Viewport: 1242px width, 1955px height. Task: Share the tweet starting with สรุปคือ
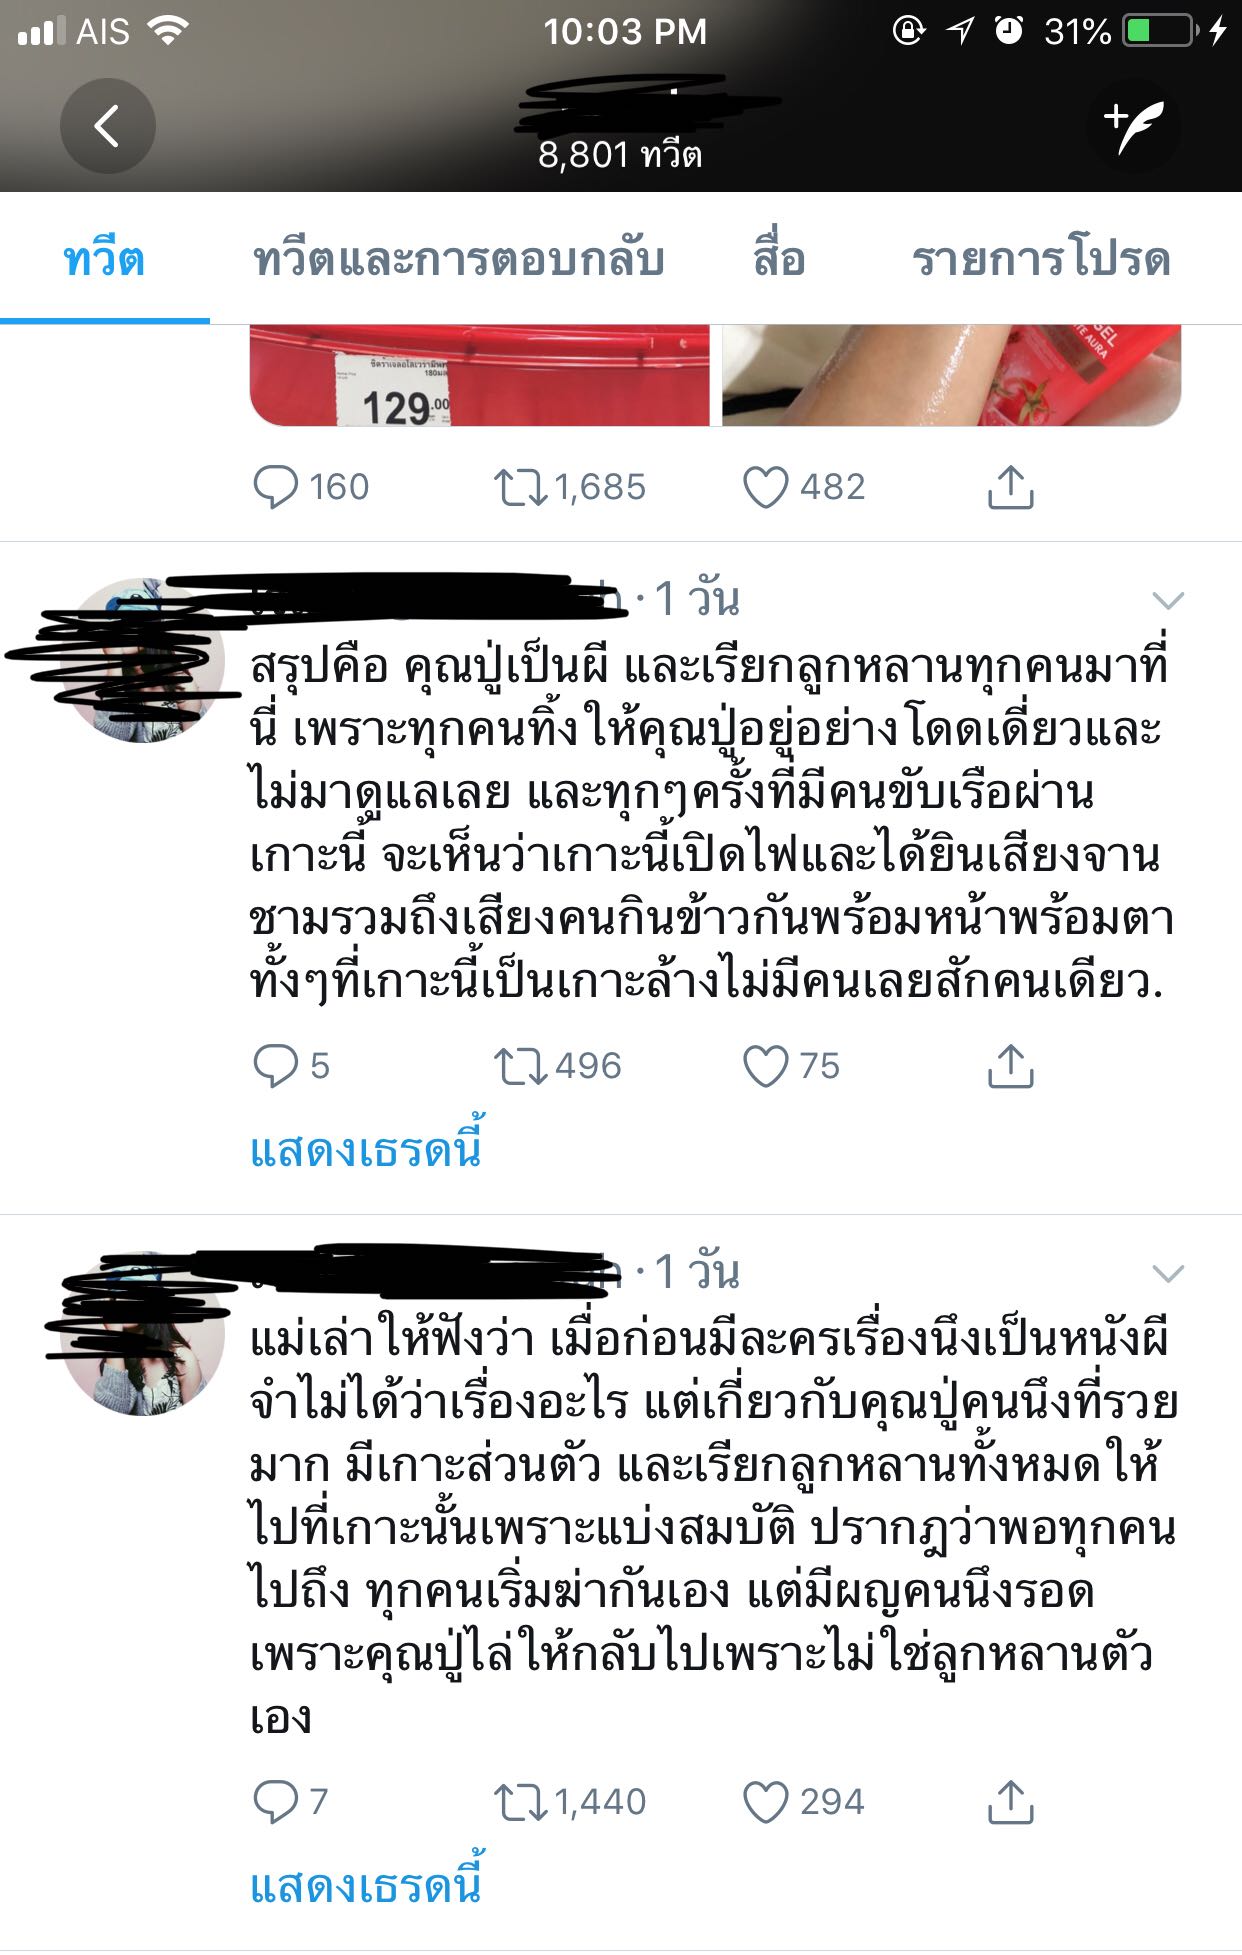click(x=1010, y=1066)
